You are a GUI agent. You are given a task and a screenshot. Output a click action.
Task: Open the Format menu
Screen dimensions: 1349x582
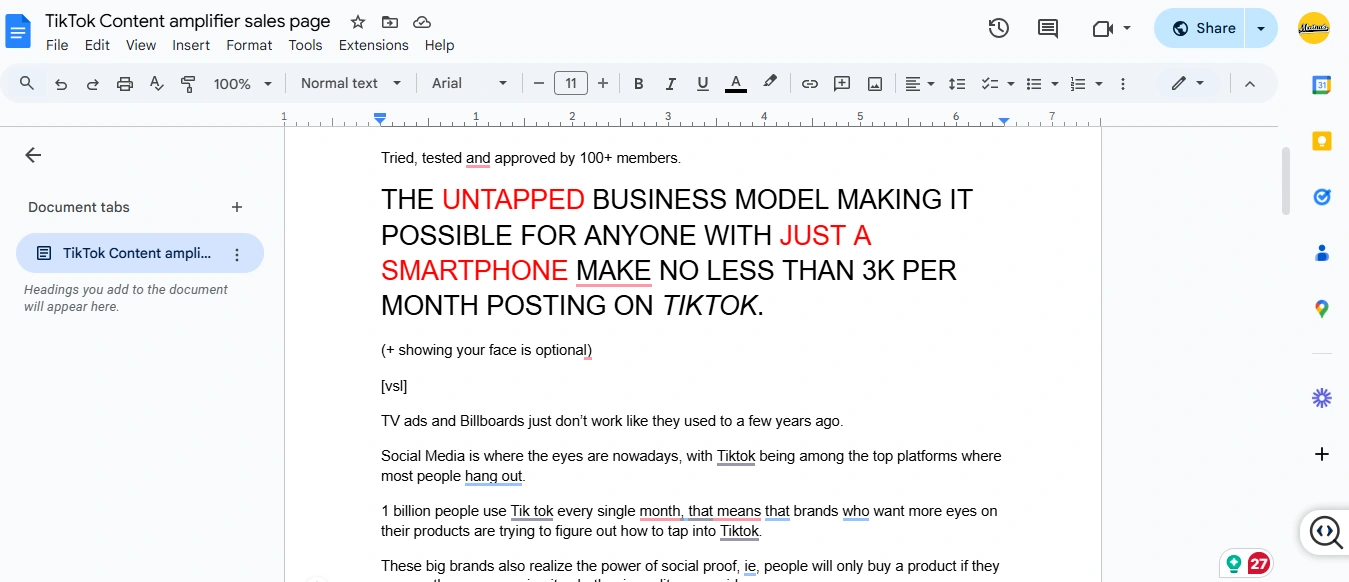click(x=249, y=45)
